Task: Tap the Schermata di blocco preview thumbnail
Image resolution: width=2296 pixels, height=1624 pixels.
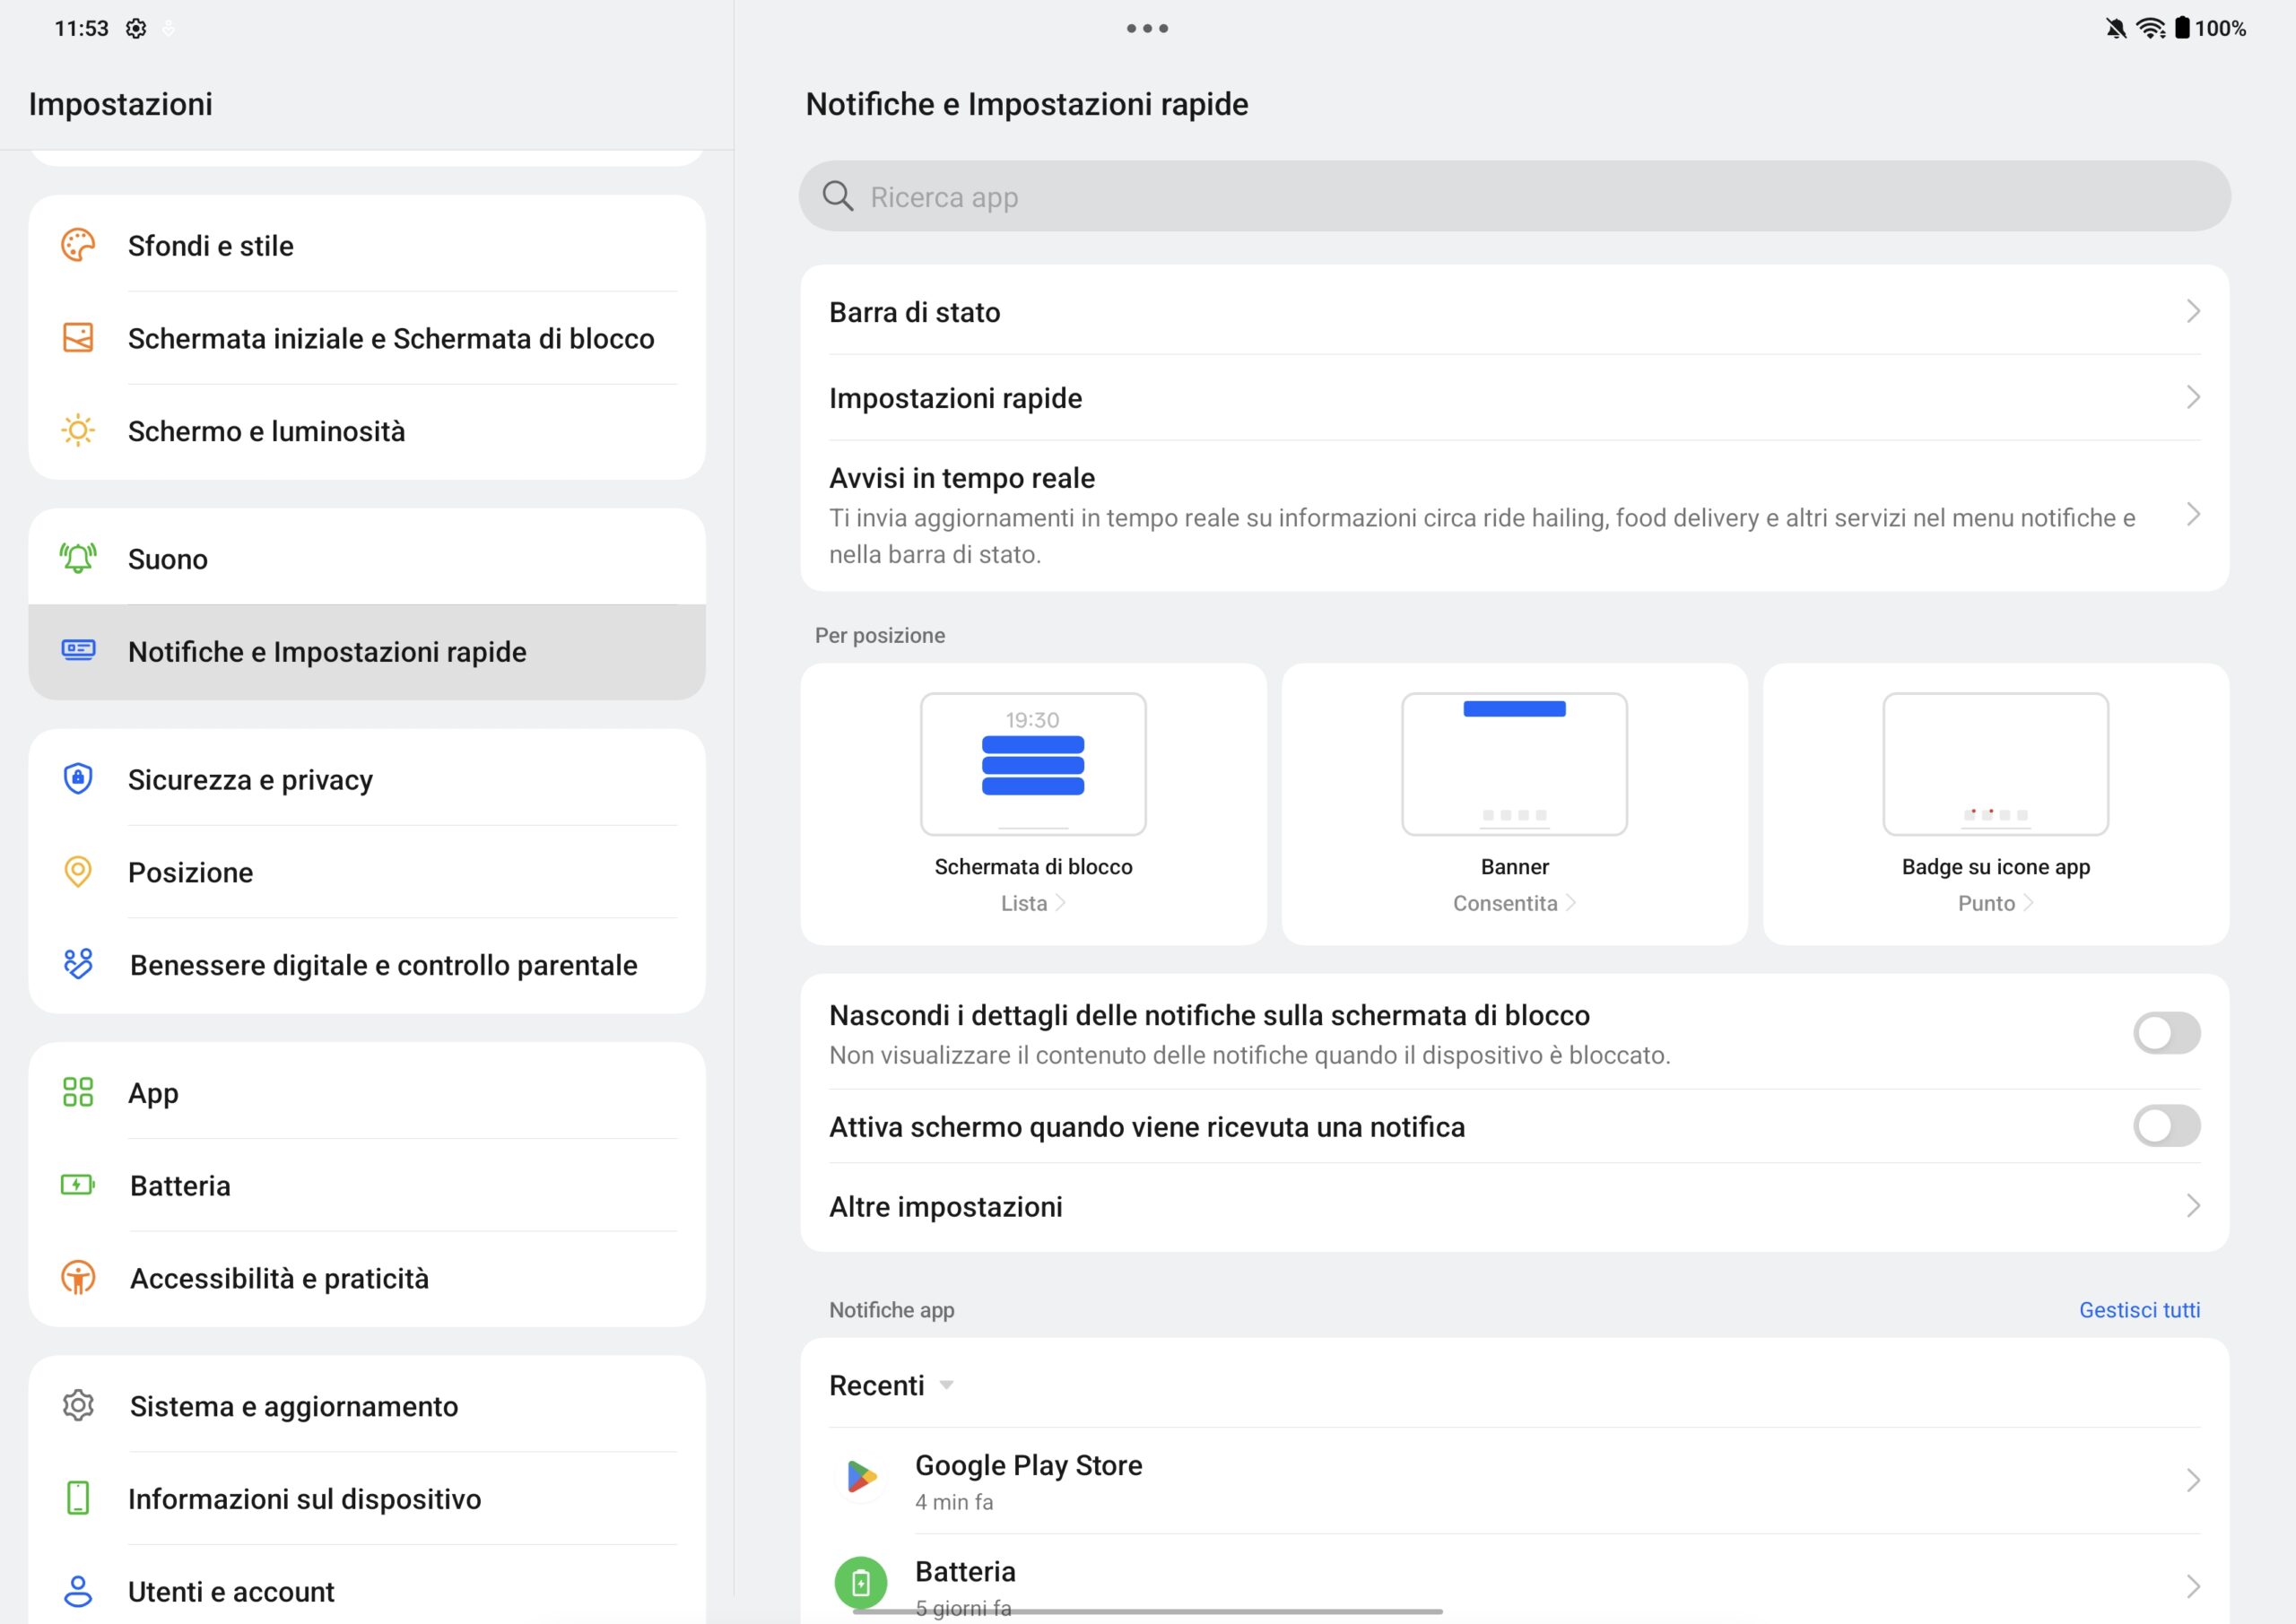Action: pos(1033,764)
